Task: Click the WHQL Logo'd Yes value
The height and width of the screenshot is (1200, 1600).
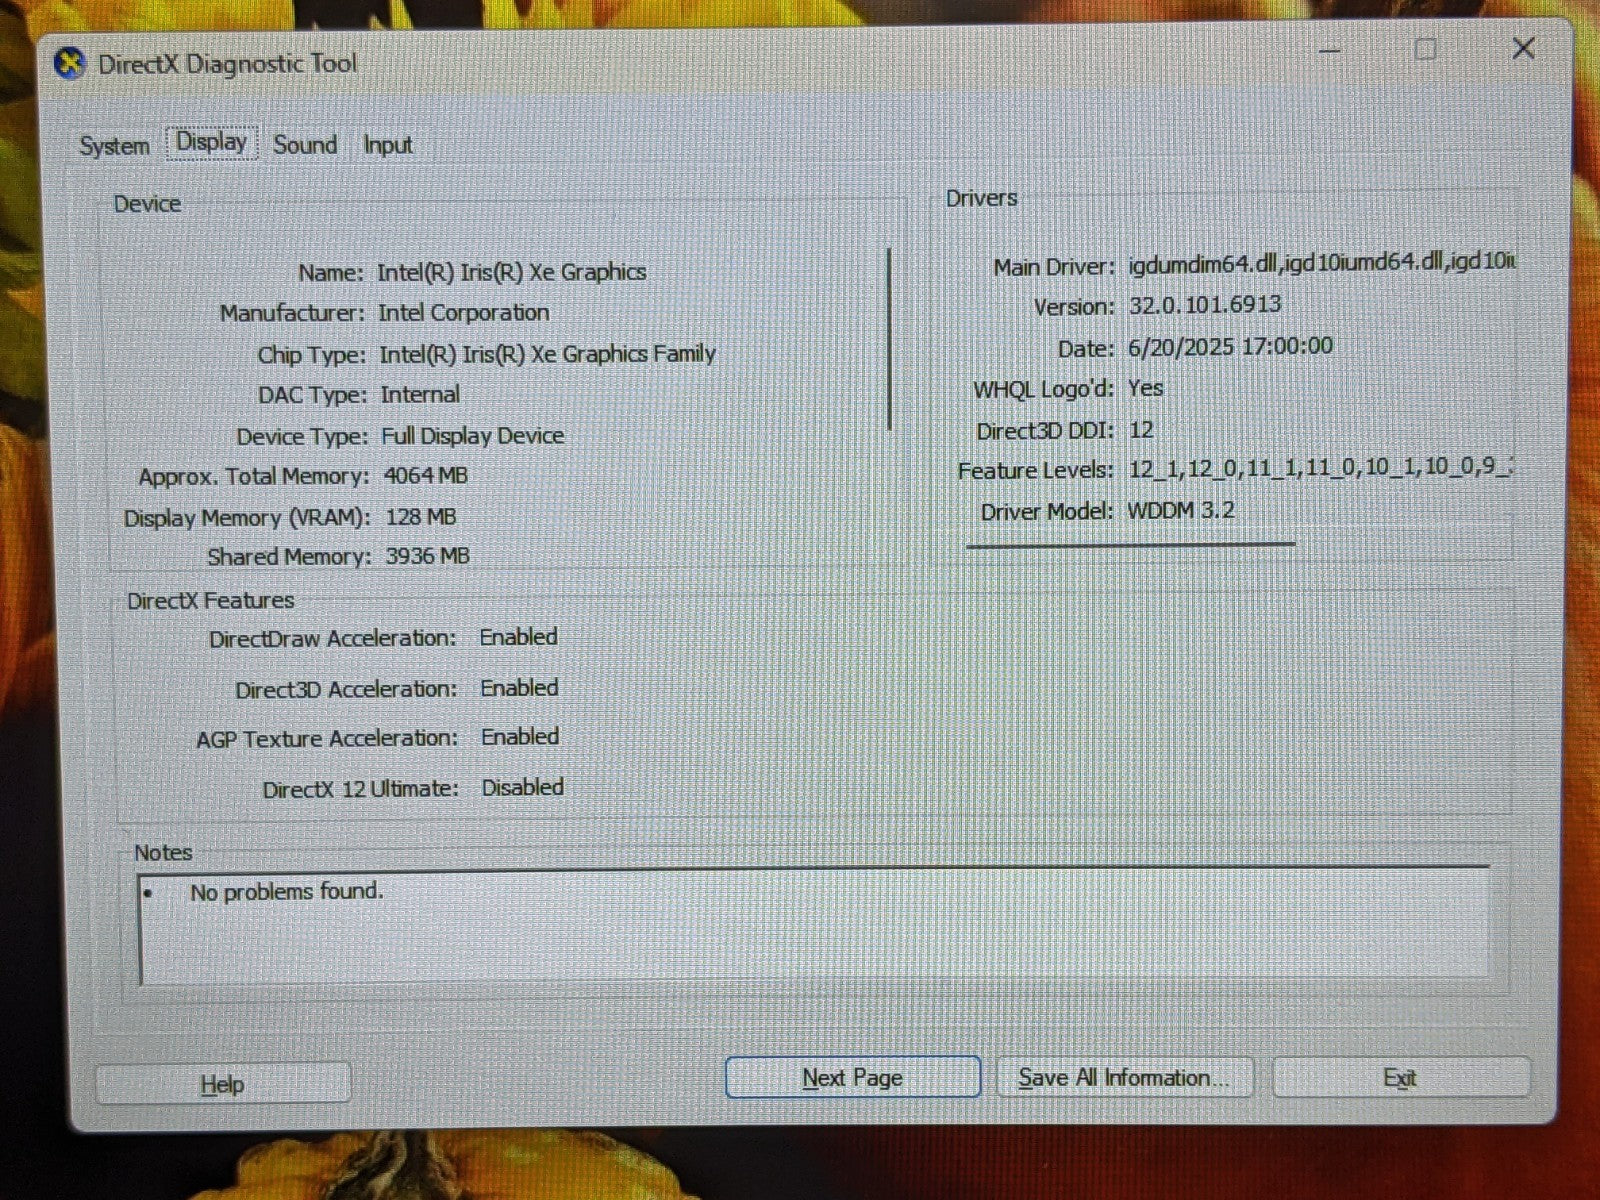Action: (x=1145, y=388)
